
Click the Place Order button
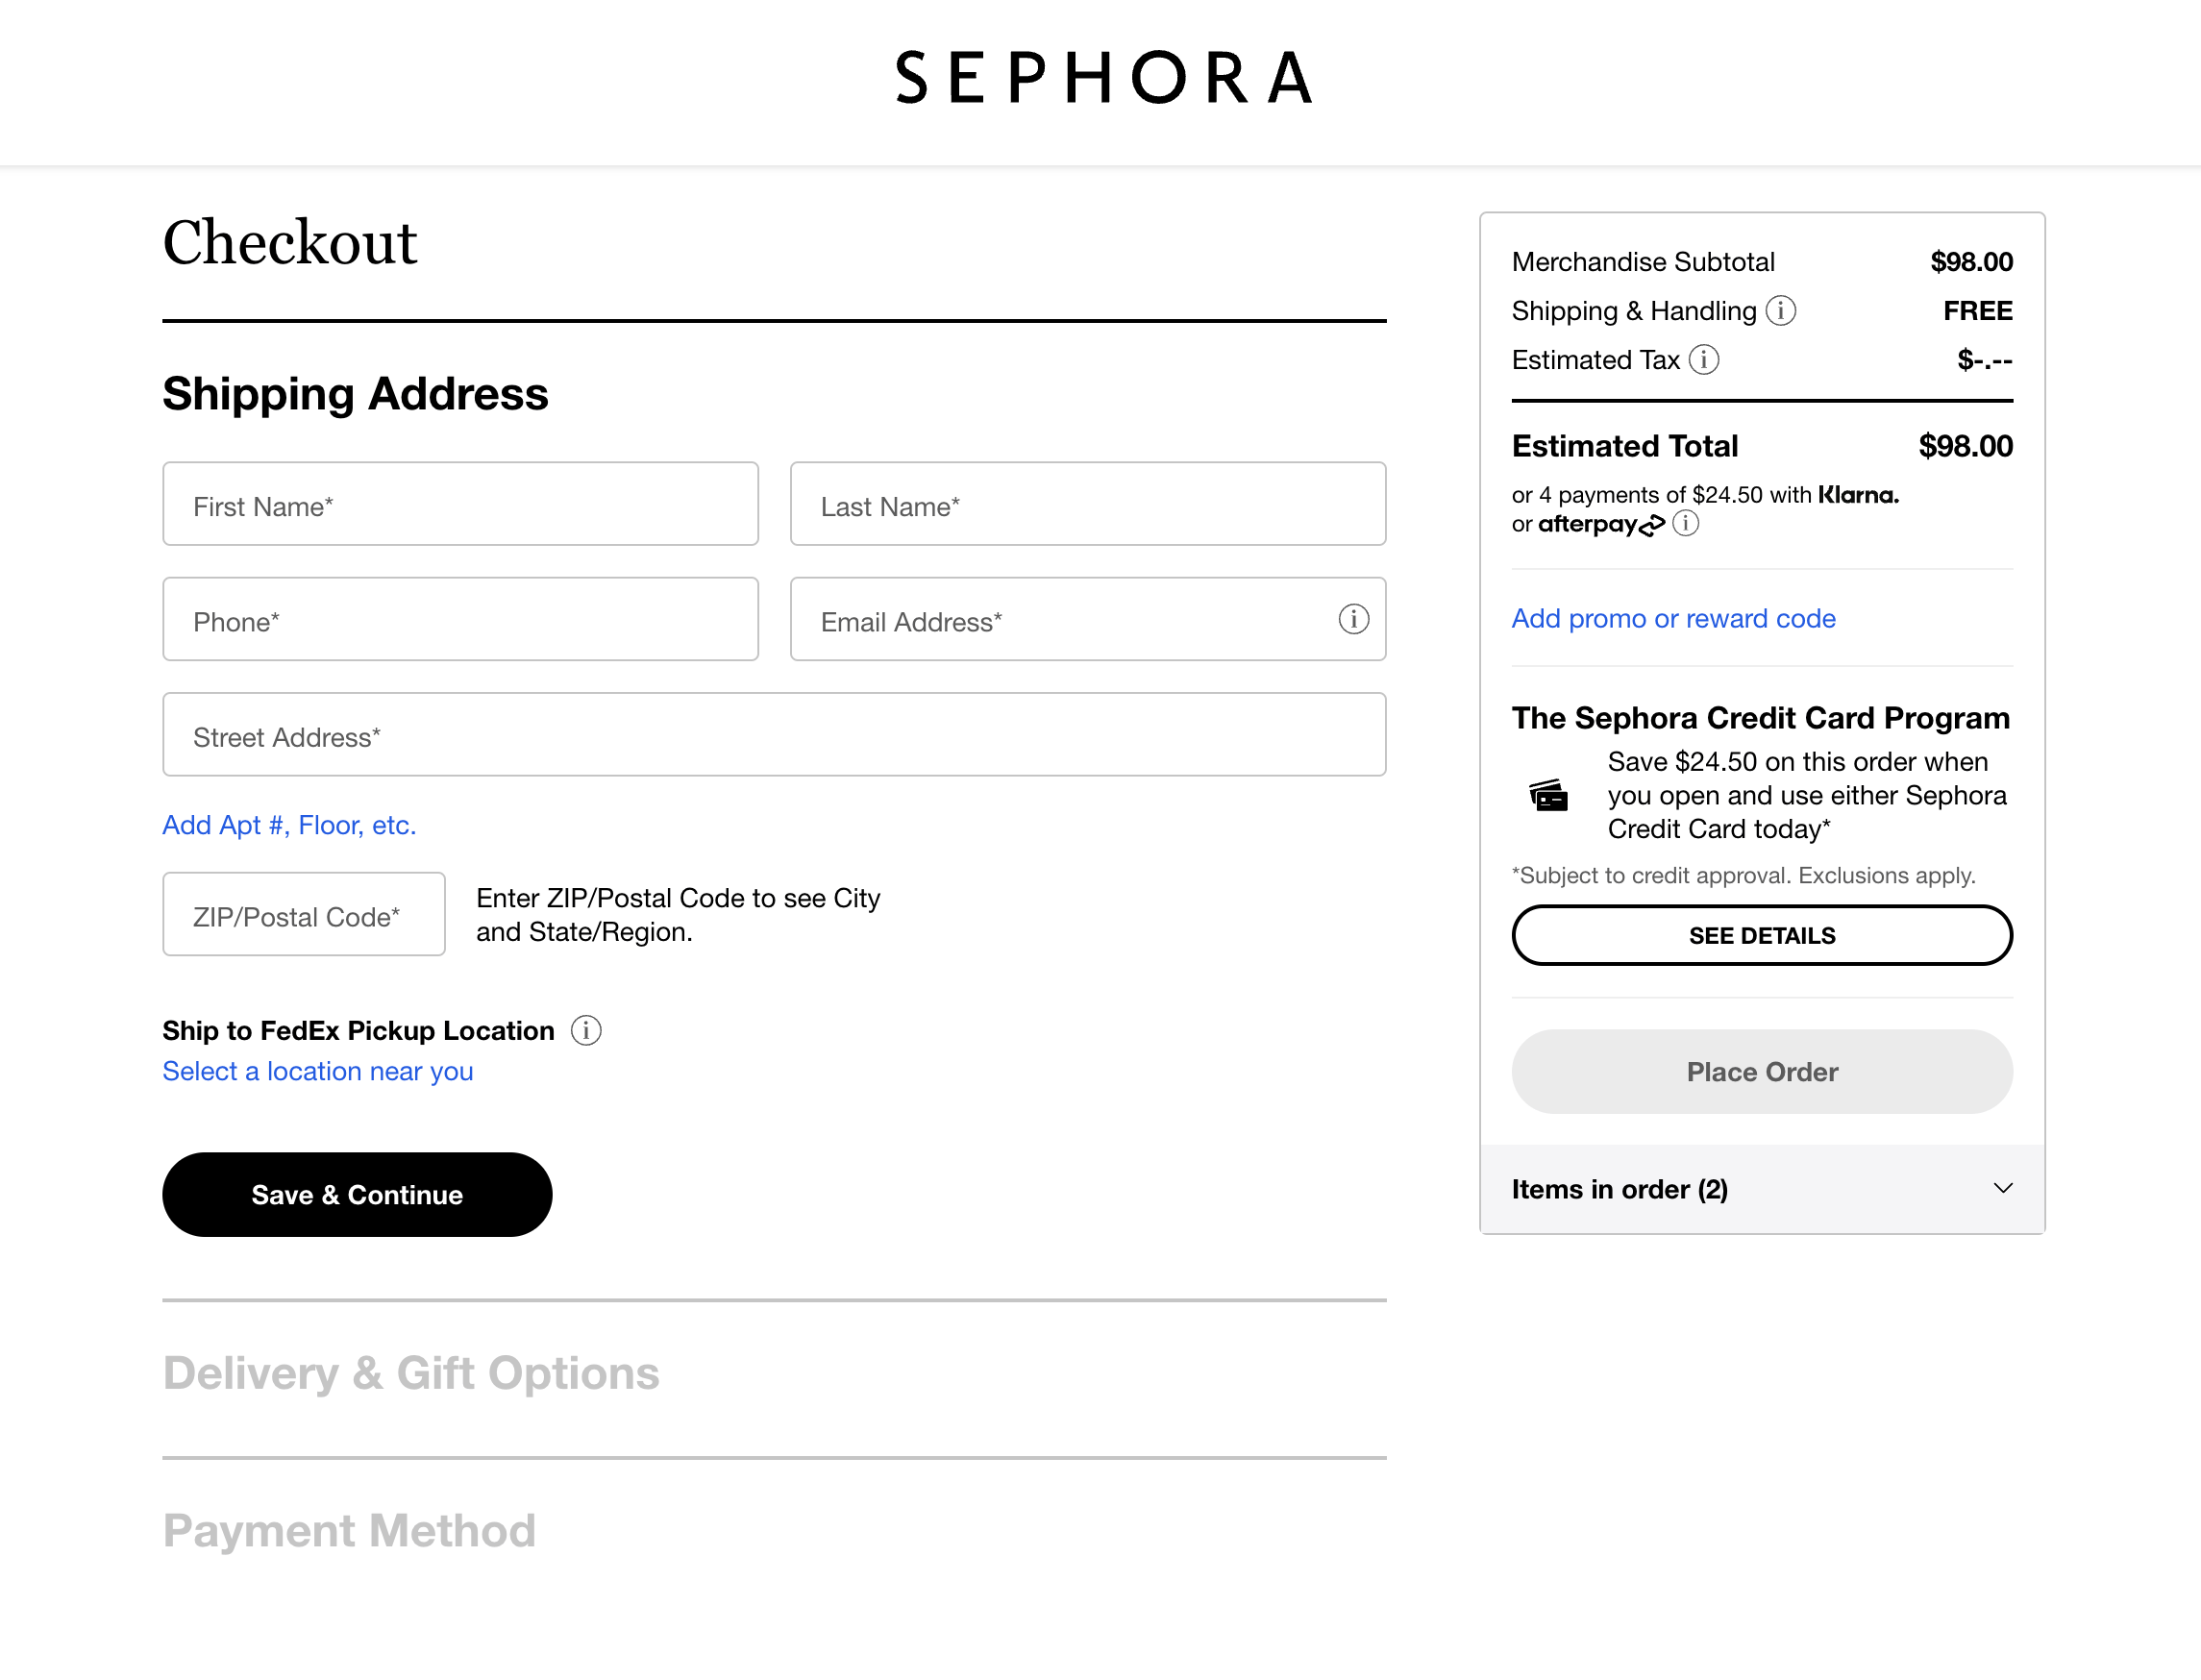coord(1761,1072)
